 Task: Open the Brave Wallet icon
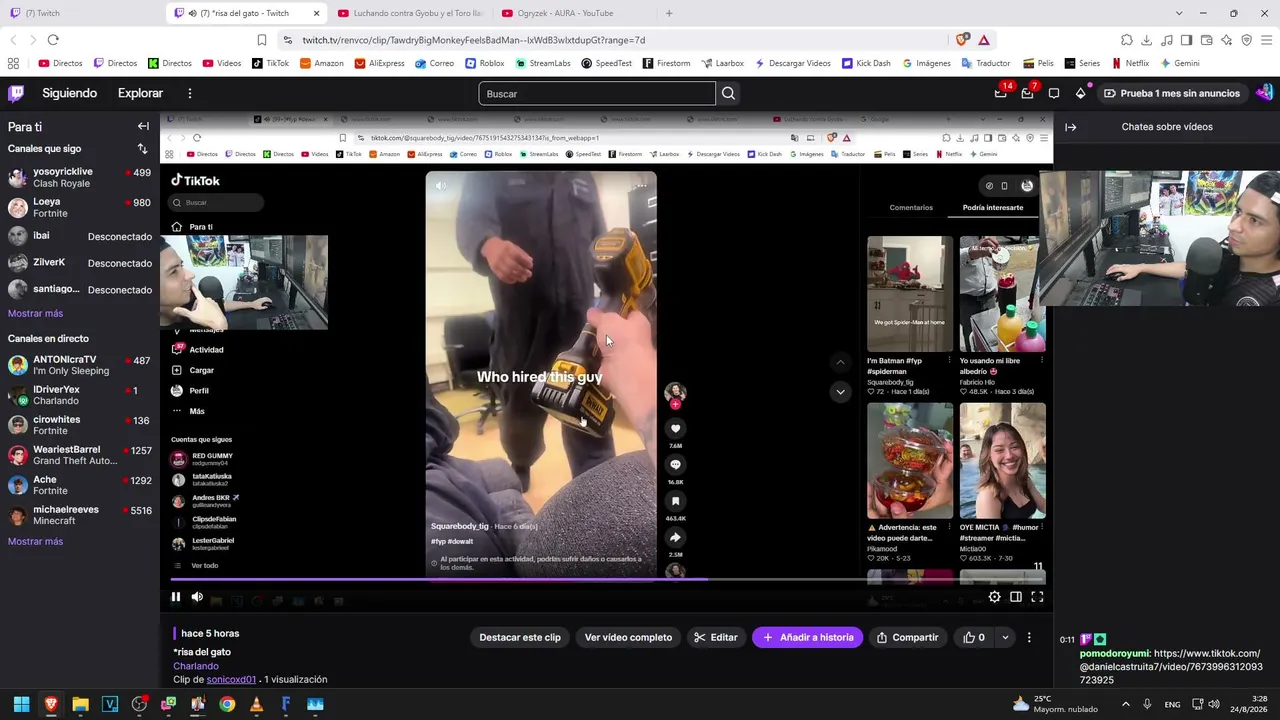click(x=1206, y=40)
